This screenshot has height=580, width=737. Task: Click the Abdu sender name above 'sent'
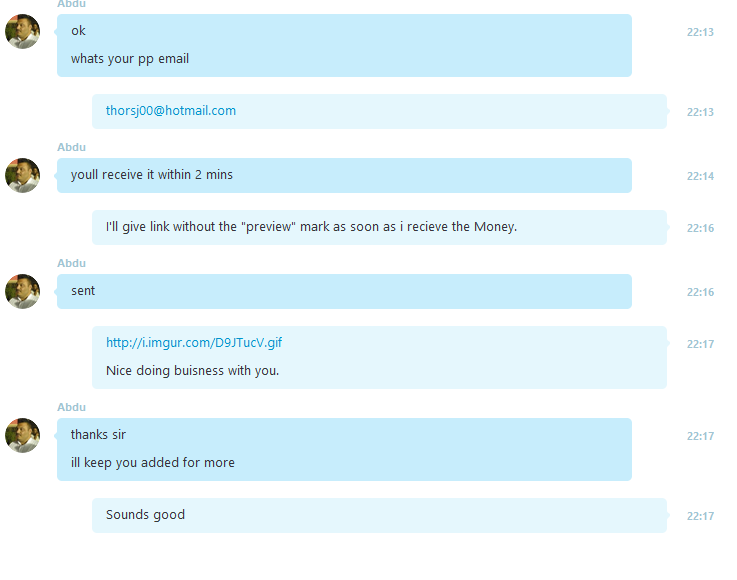(71, 263)
